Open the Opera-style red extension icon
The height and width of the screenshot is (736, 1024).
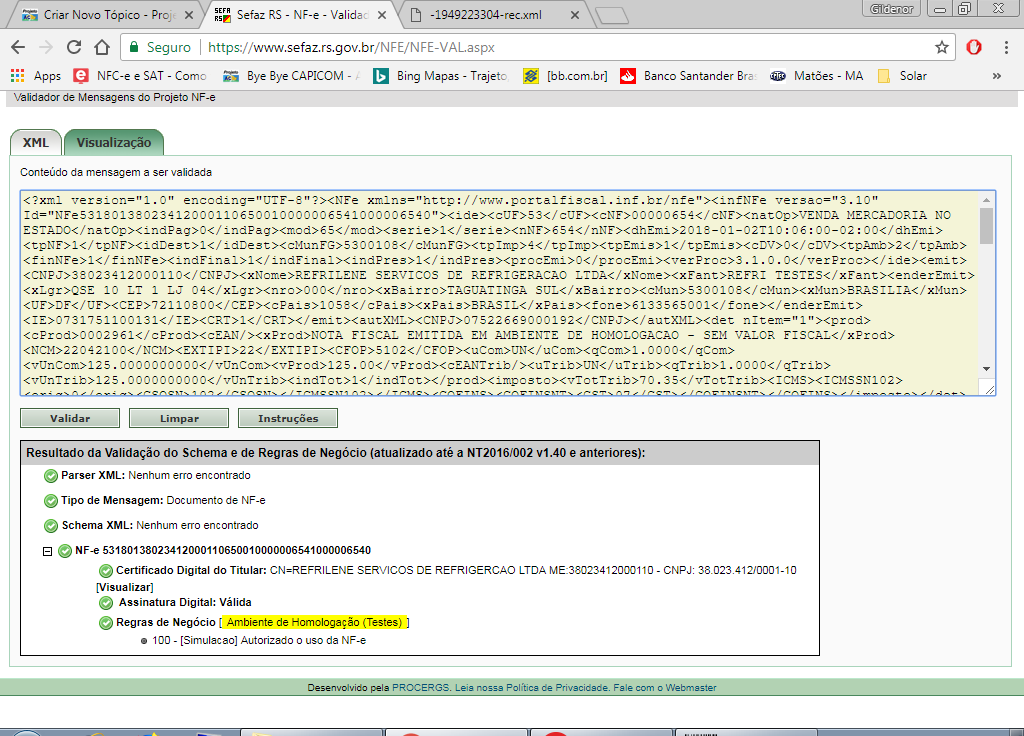pyautogui.click(x=974, y=47)
